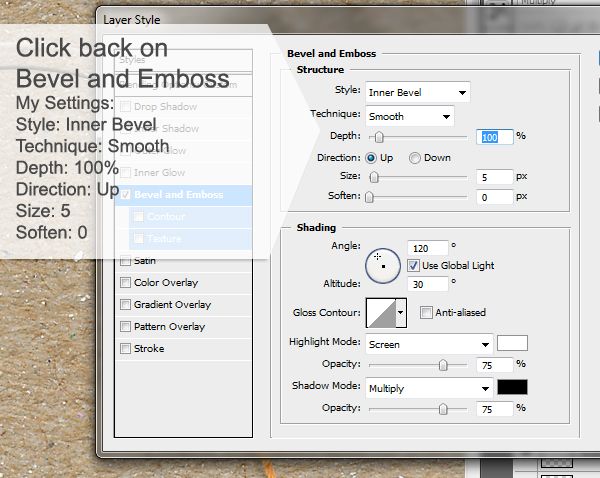This screenshot has height=478, width=600.
Task: Toggle the Contour sub-option checkbox
Action: coord(138,217)
